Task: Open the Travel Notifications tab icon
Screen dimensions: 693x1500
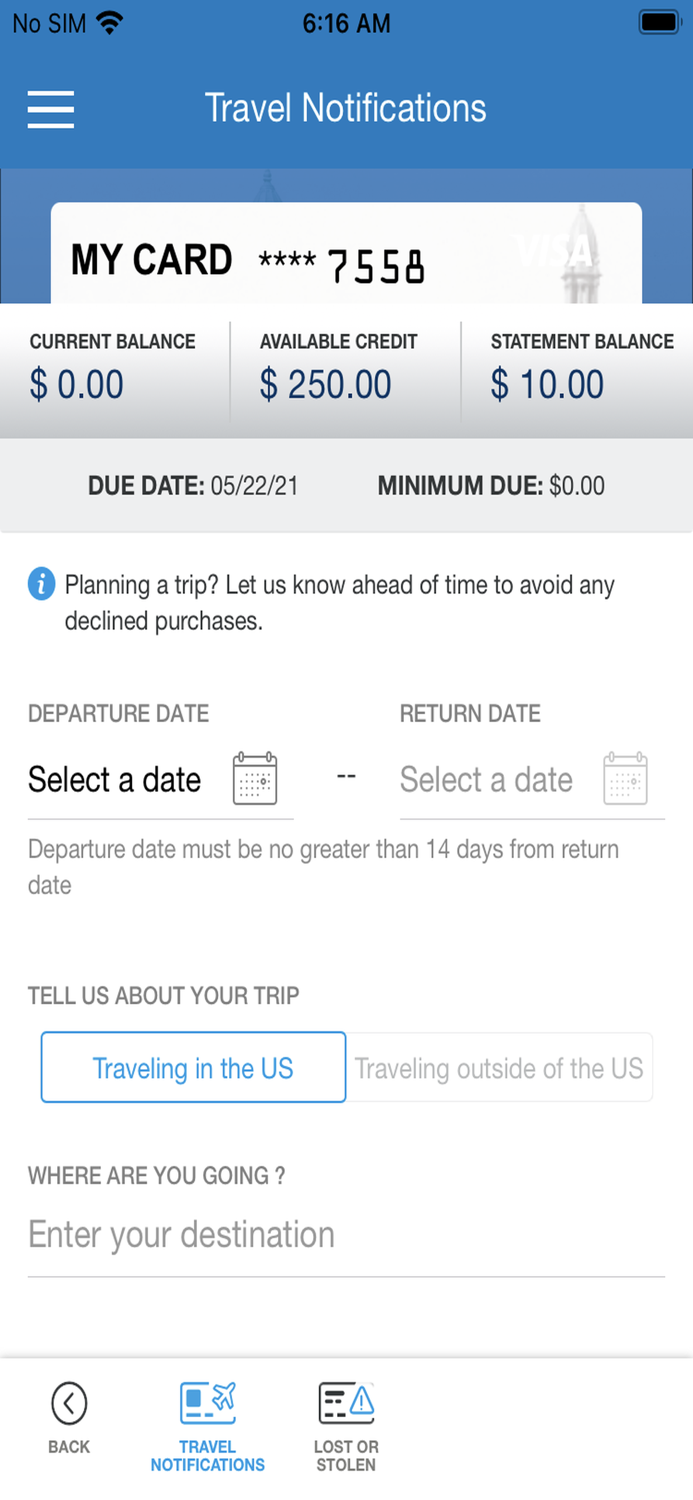Action: 208,1404
